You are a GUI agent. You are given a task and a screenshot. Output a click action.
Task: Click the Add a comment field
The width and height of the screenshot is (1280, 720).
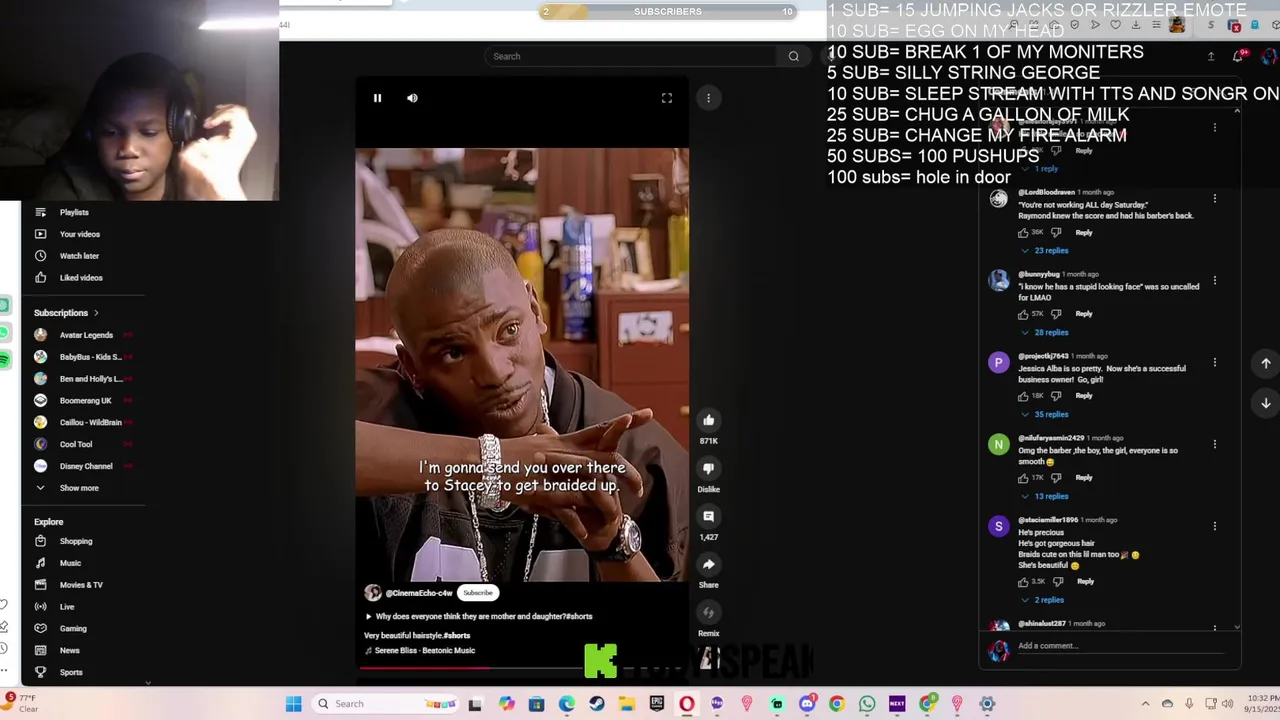tap(1120, 647)
